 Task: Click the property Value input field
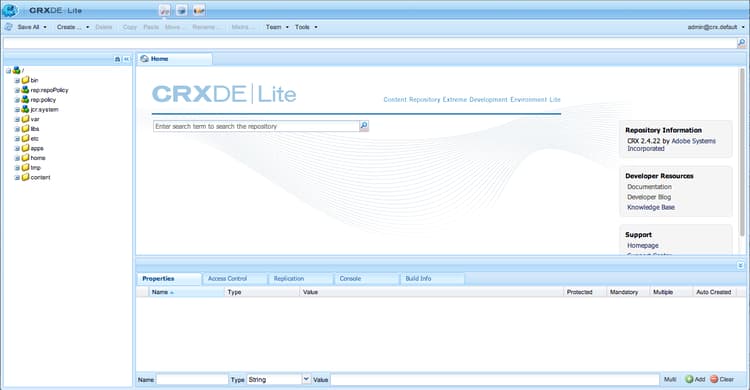495,379
